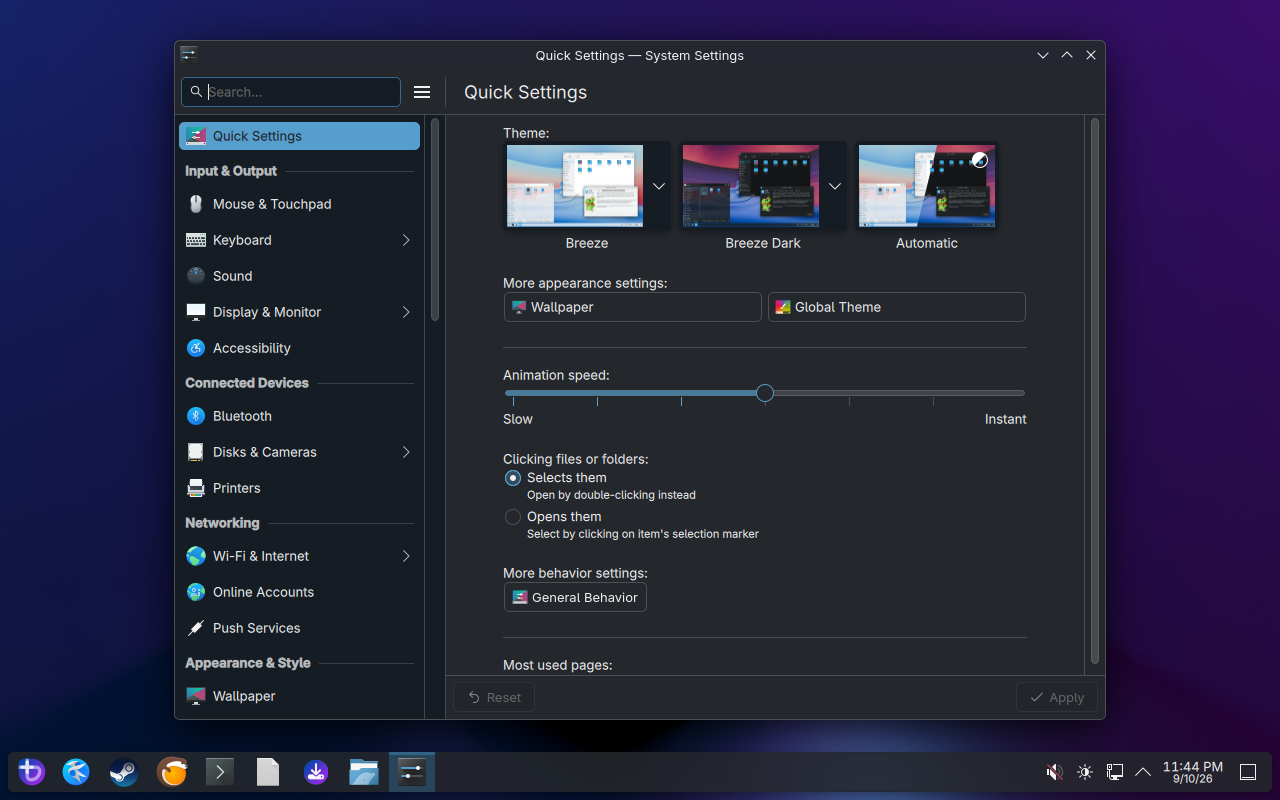The width and height of the screenshot is (1280, 800).
Task: Click the sidebar vertical scrollbar
Action: (435, 219)
